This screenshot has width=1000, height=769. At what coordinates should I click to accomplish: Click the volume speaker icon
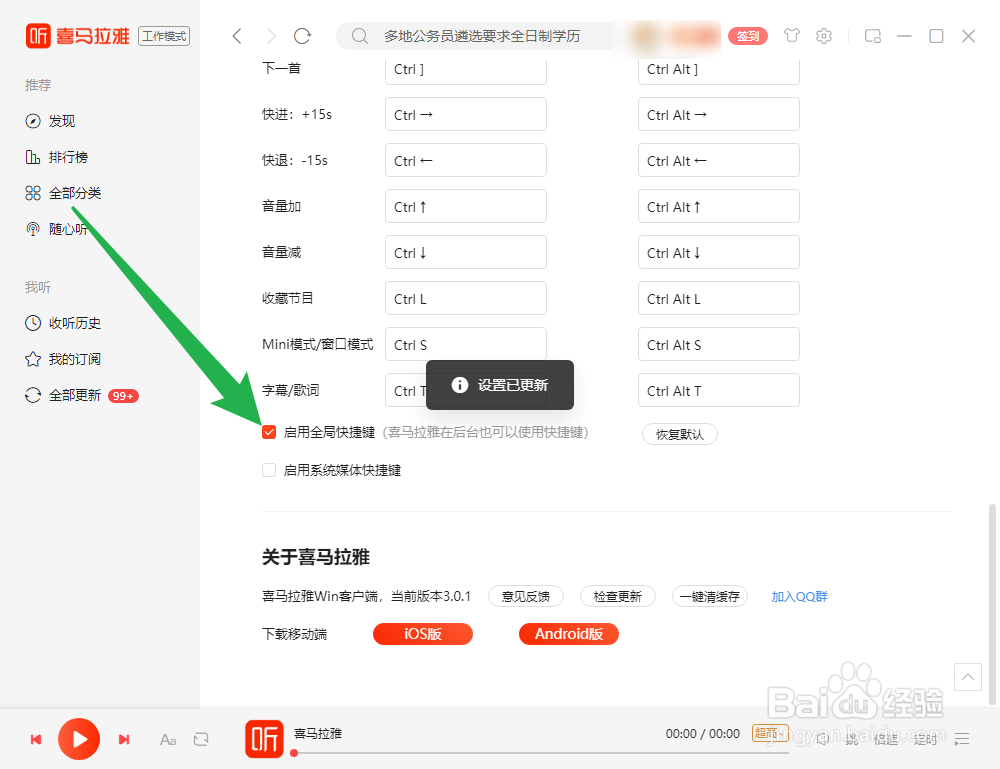click(x=822, y=739)
